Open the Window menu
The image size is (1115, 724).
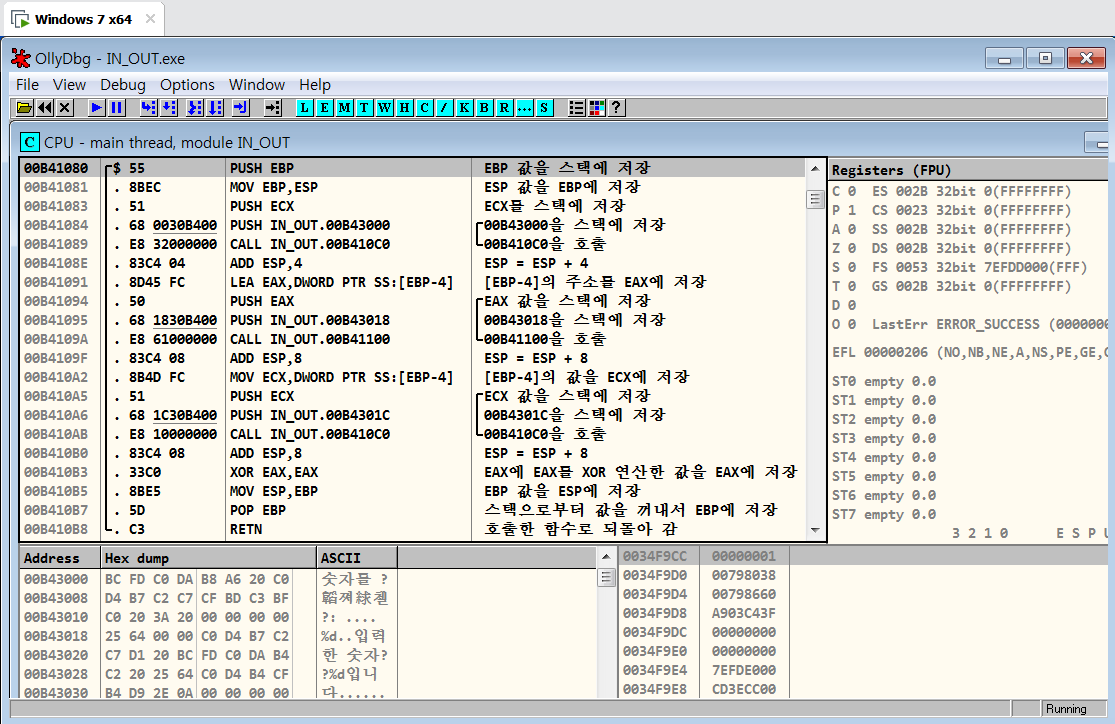click(257, 85)
